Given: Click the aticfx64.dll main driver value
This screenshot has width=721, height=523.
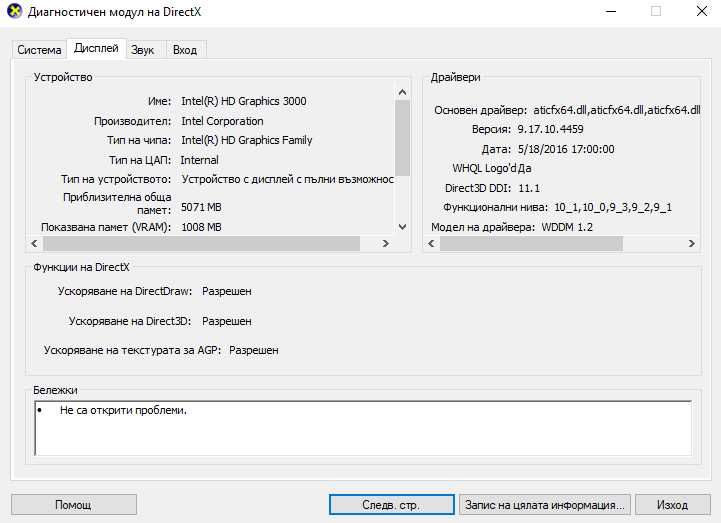Looking at the screenshot, I should click(617, 110).
